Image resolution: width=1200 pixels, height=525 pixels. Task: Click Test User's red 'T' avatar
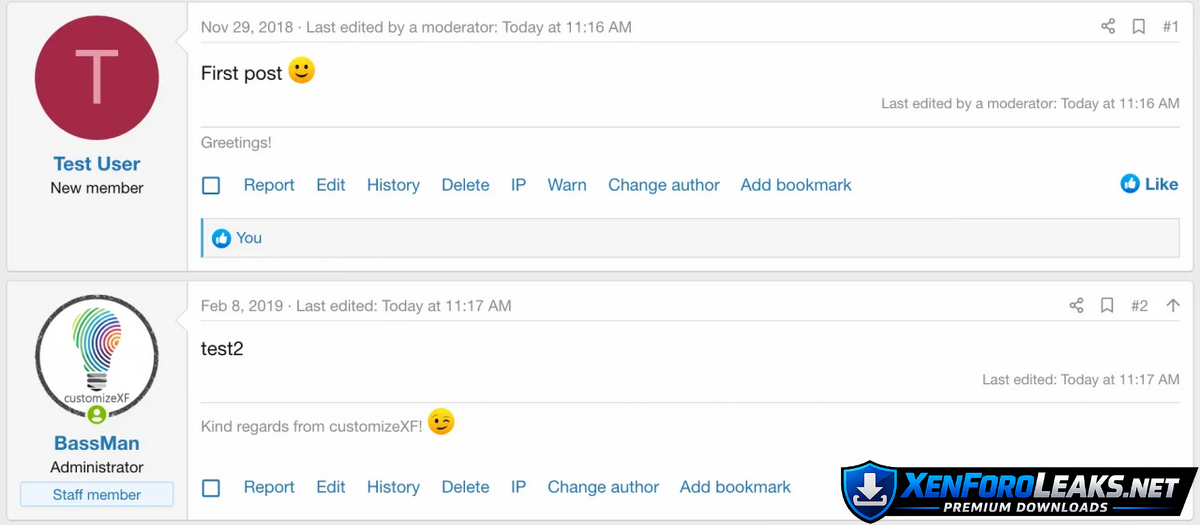[x=97, y=77]
